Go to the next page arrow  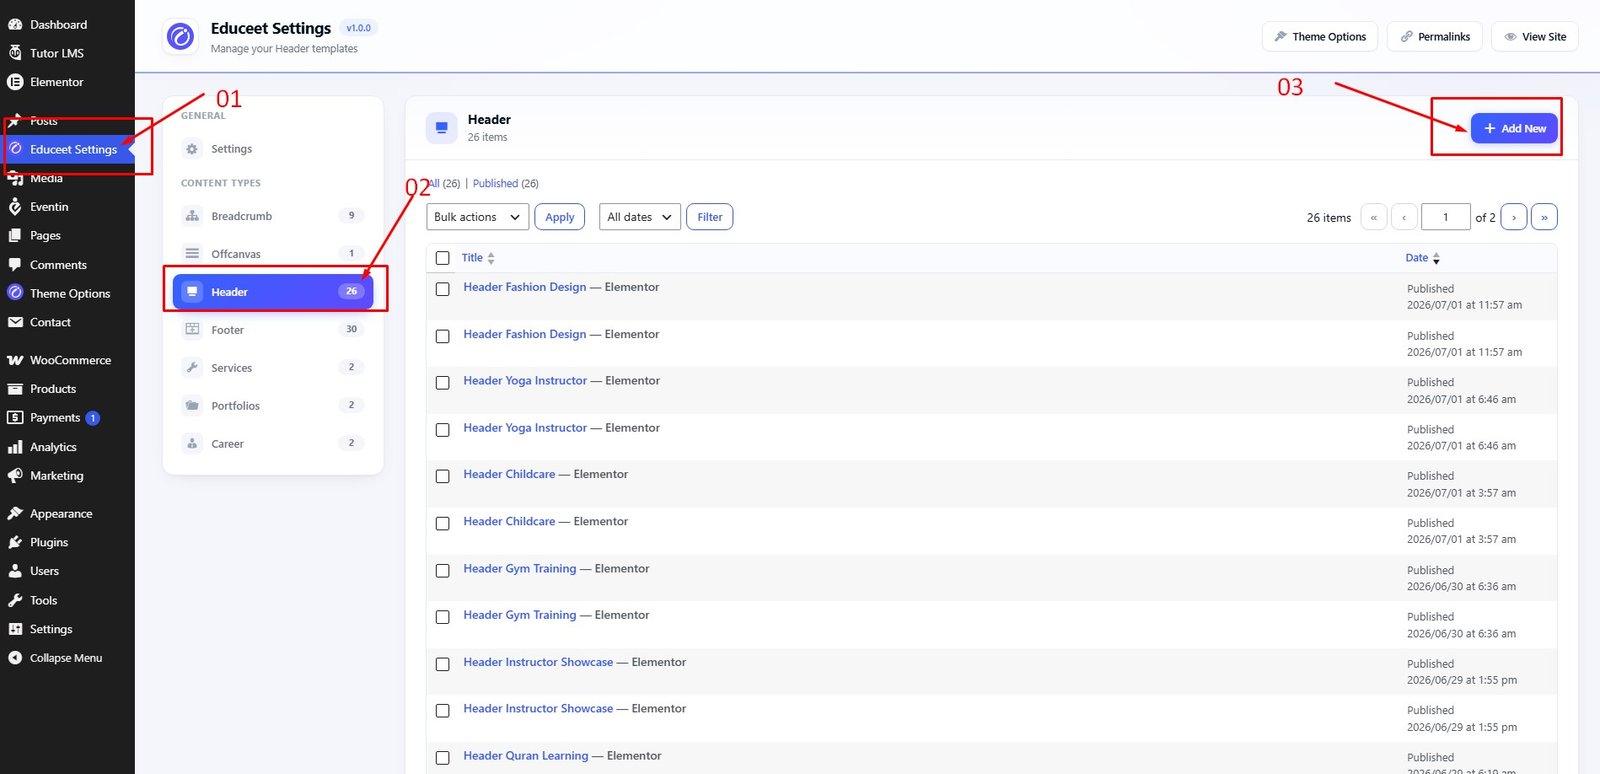tap(1514, 217)
